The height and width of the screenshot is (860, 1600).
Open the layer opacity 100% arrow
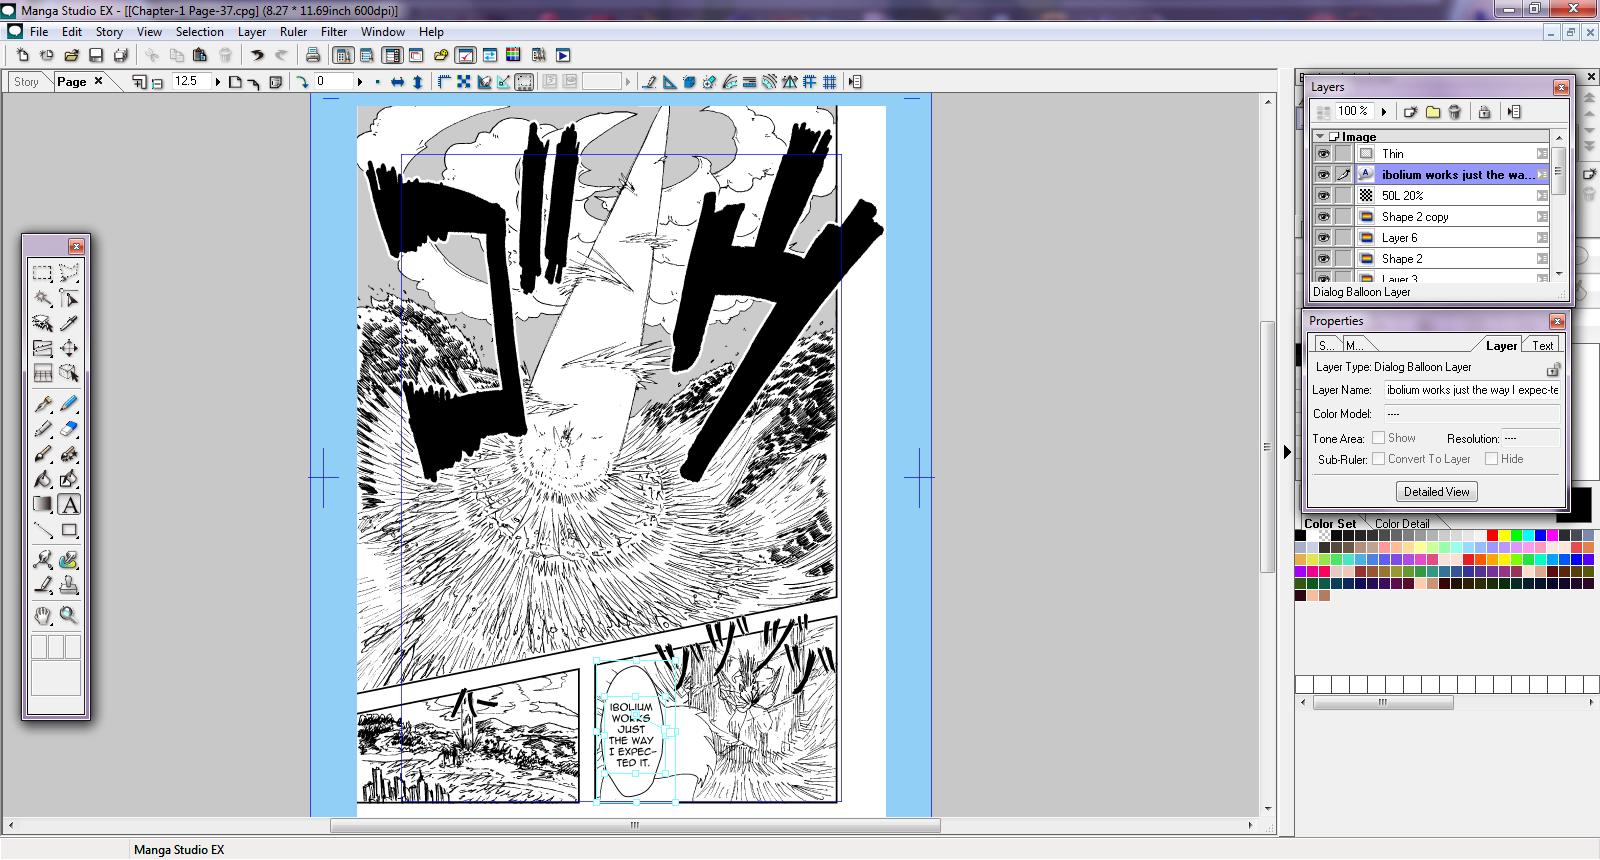tap(1384, 112)
